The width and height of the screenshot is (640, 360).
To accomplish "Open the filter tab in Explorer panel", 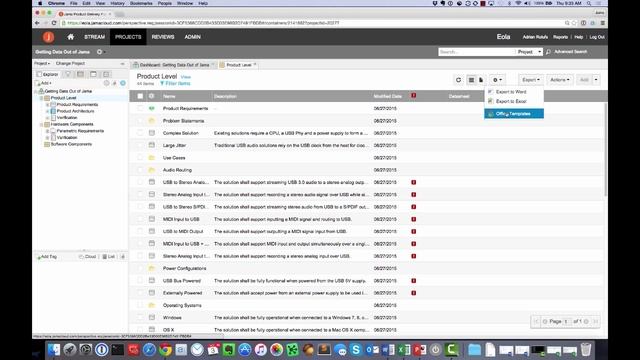I will (x=68, y=74).
